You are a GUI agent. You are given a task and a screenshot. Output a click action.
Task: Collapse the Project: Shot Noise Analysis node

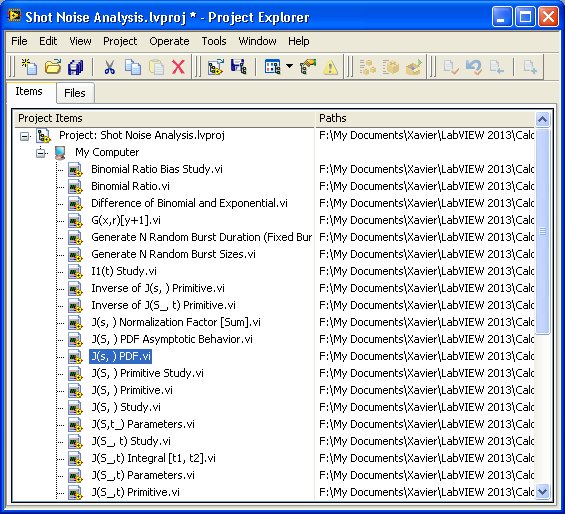[x=25, y=136]
